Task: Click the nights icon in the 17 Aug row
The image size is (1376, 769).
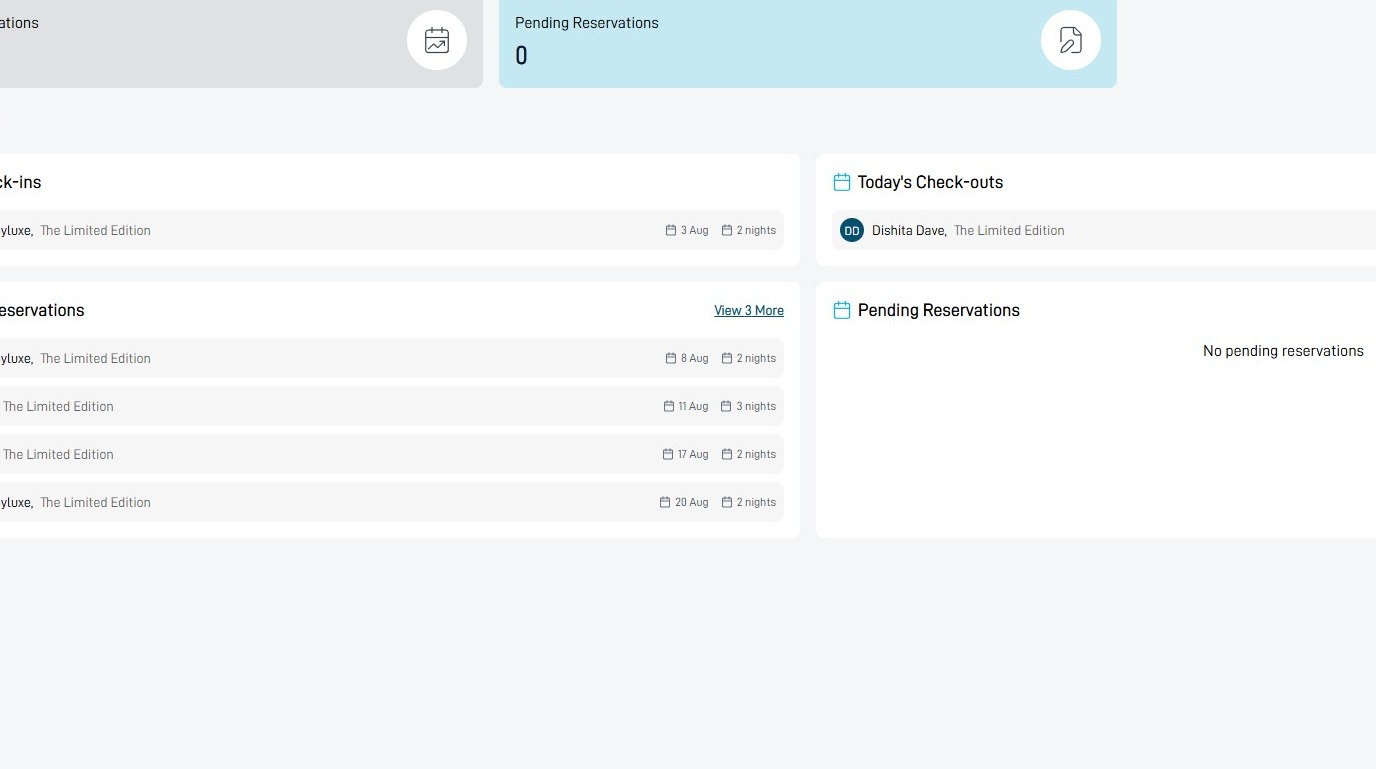Action: pos(727,454)
